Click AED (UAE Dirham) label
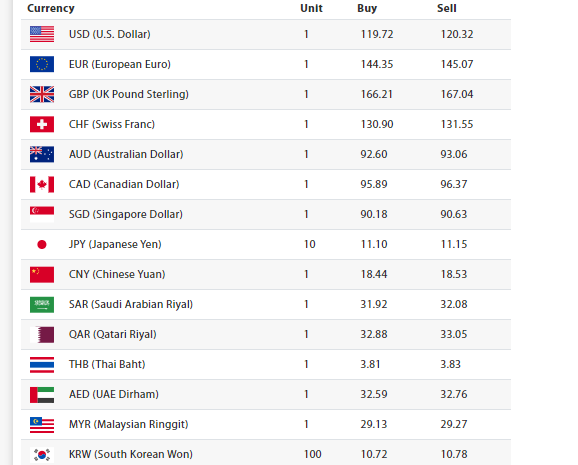 [114, 394]
